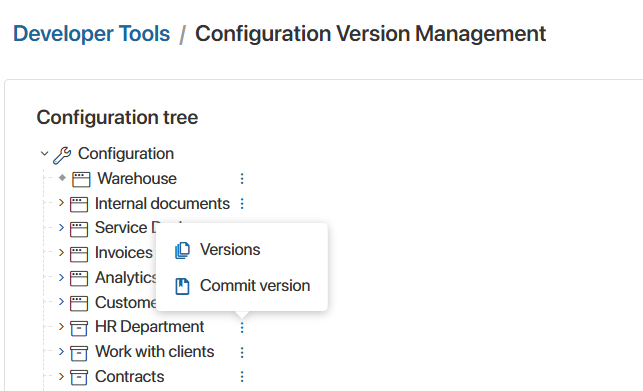Open the Developer Tools breadcrumb link
This screenshot has height=391, width=643.
[x=91, y=34]
